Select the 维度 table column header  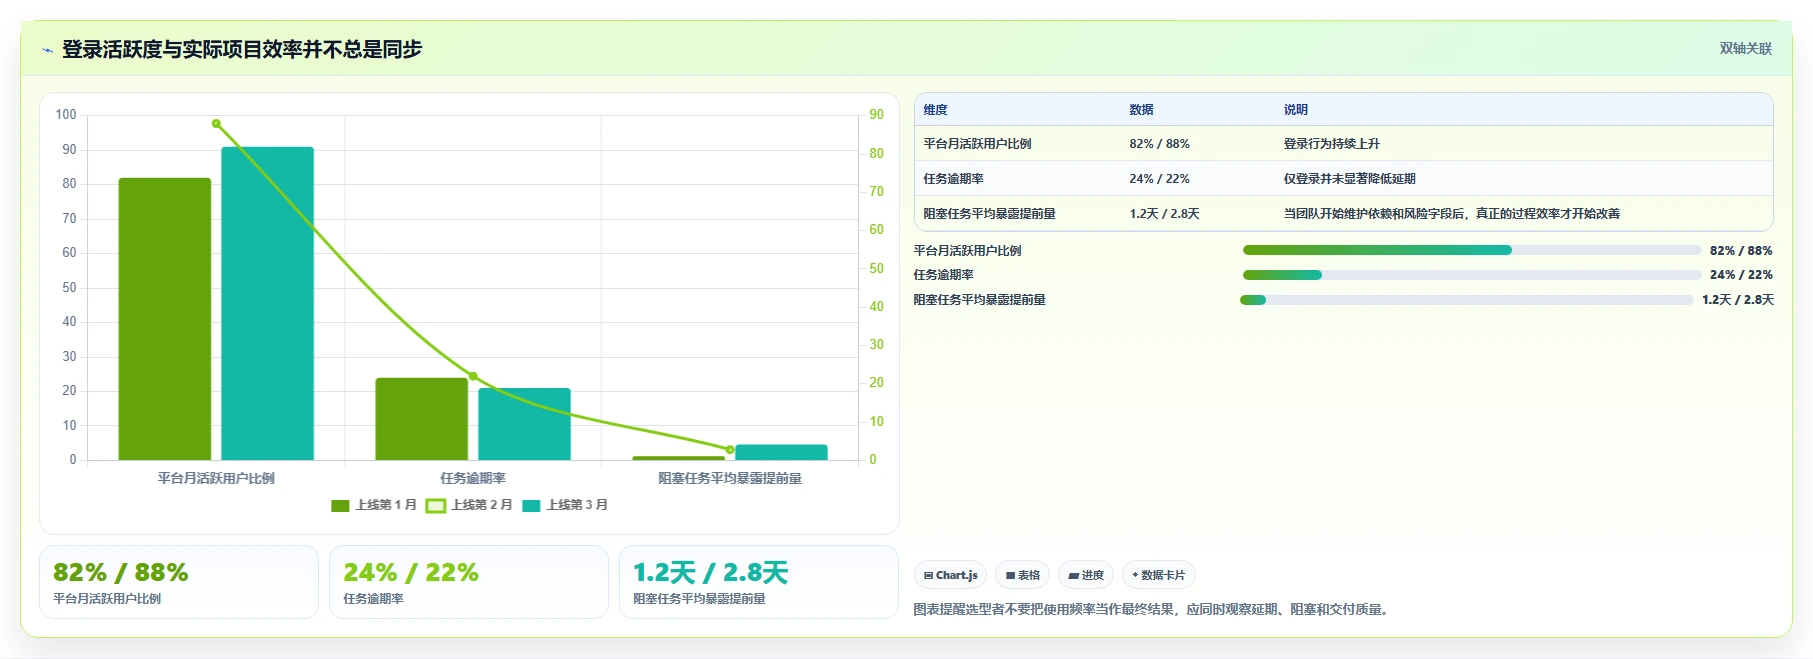(935, 110)
